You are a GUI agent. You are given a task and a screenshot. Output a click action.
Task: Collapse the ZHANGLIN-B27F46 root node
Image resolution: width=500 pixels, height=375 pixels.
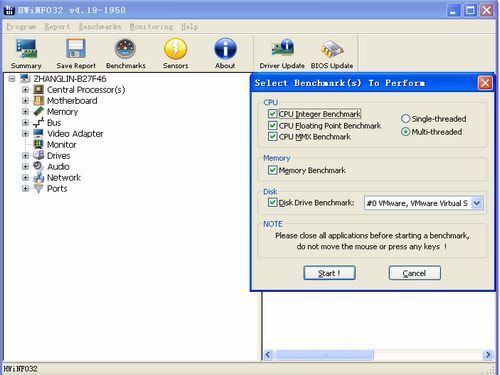click(12, 79)
